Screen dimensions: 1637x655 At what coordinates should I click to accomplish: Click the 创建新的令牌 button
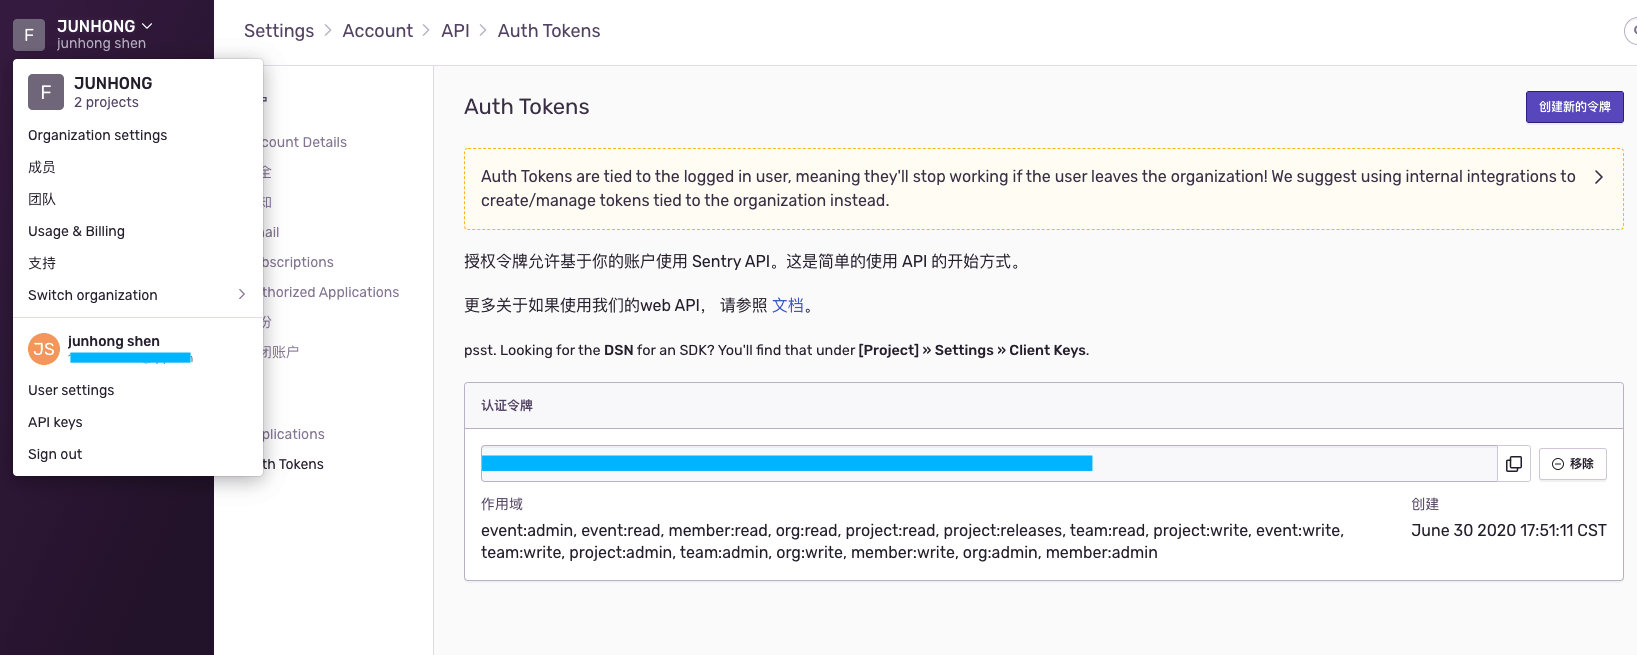[x=1574, y=107]
